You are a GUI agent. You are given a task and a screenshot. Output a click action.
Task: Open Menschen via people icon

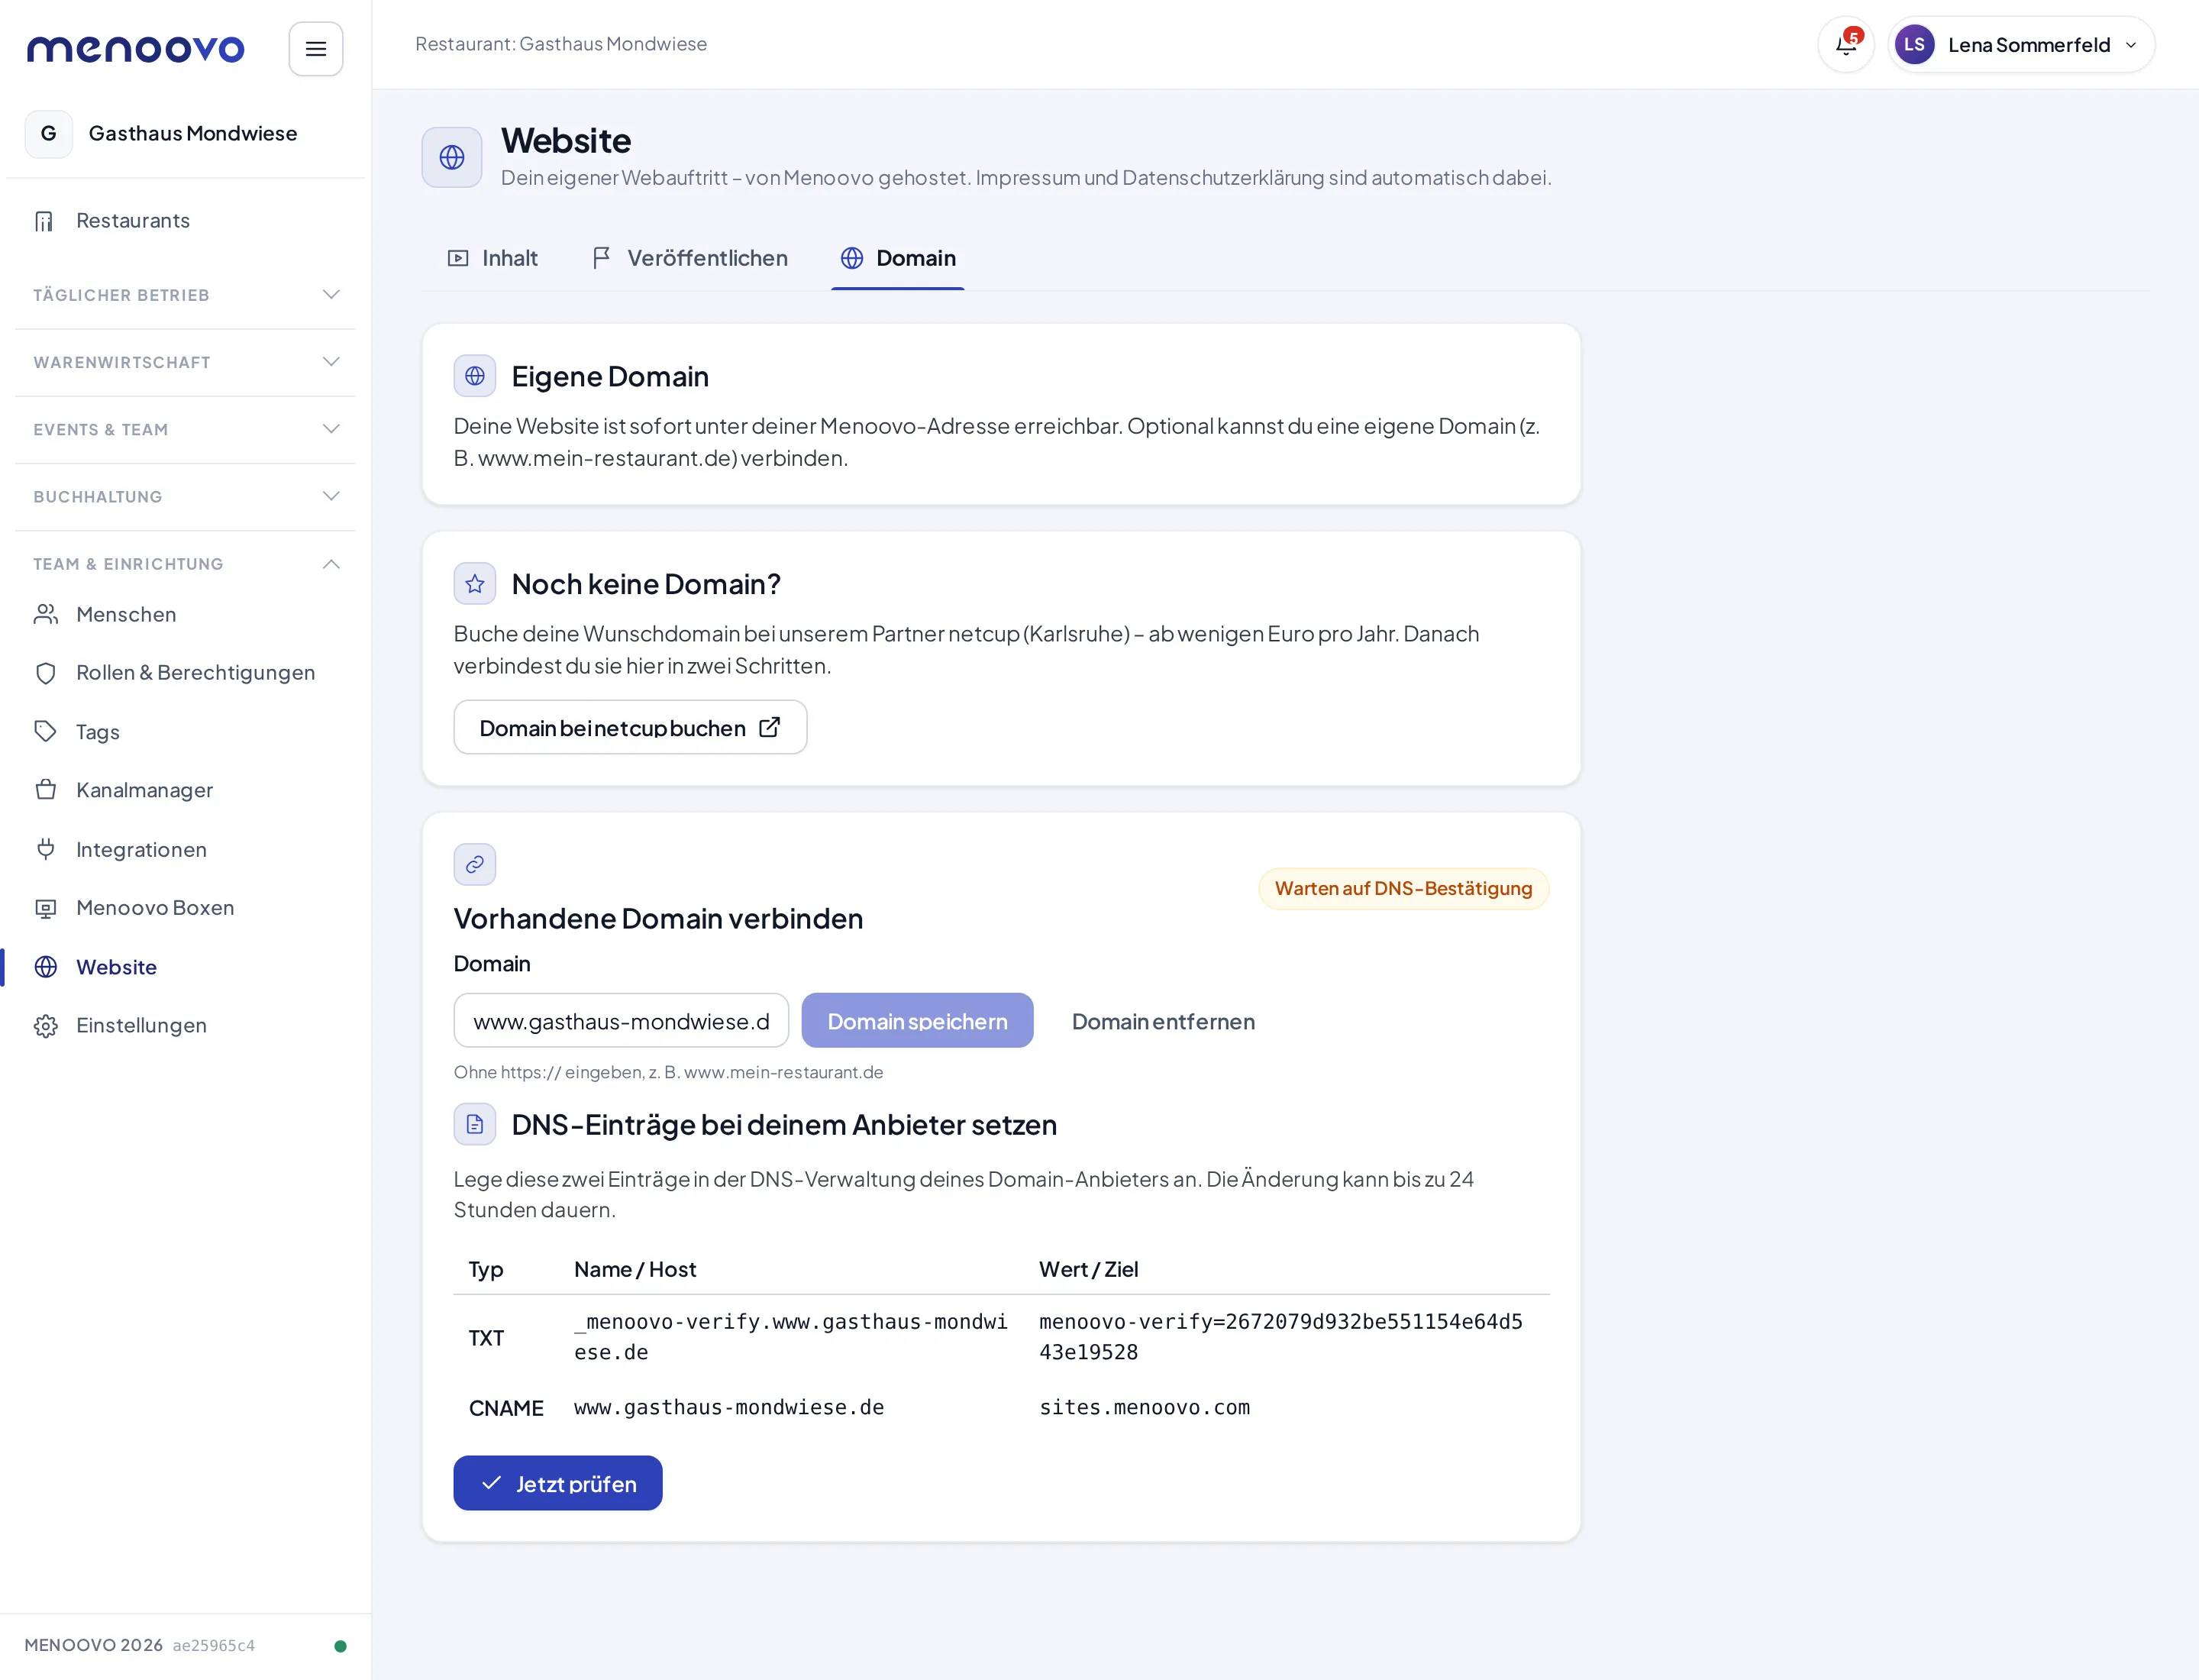click(46, 614)
